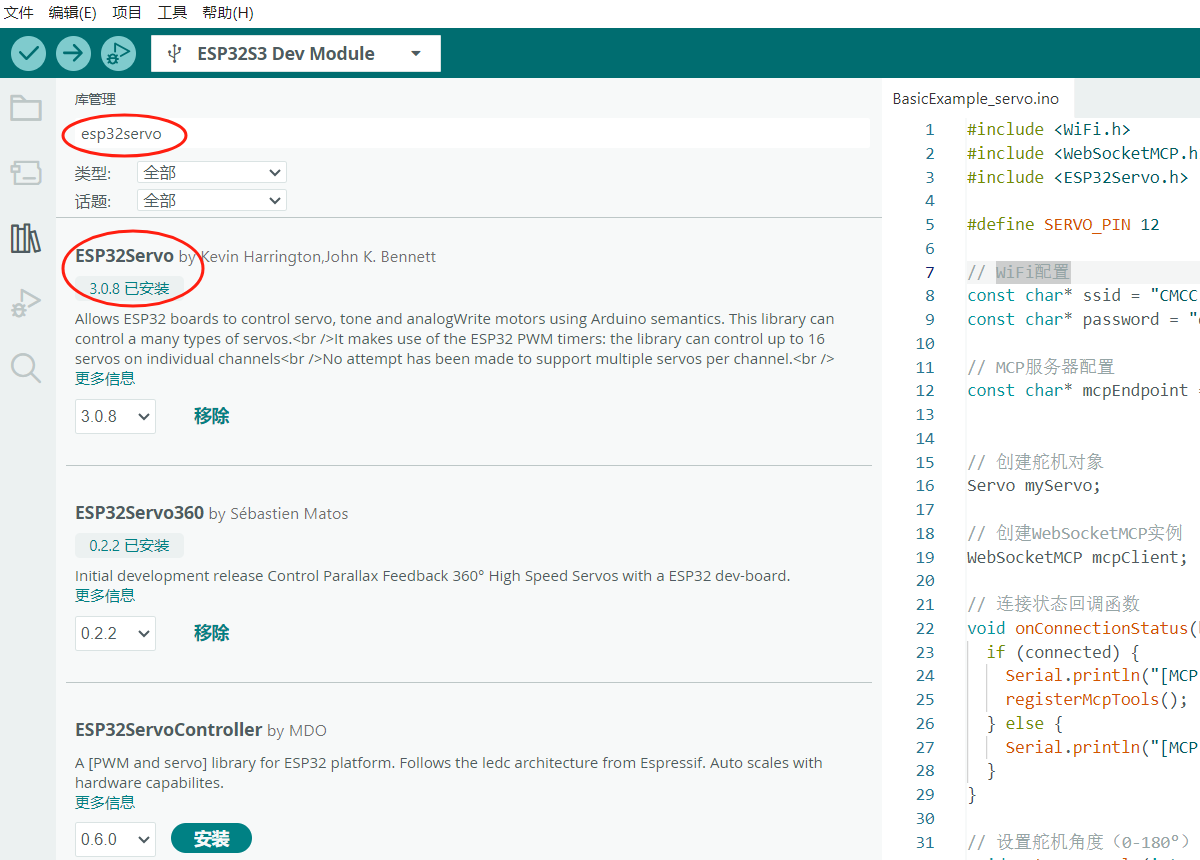Image resolution: width=1200 pixels, height=860 pixels.
Task: Select the BasicExample_servo.ino tab
Action: point(975,98)
